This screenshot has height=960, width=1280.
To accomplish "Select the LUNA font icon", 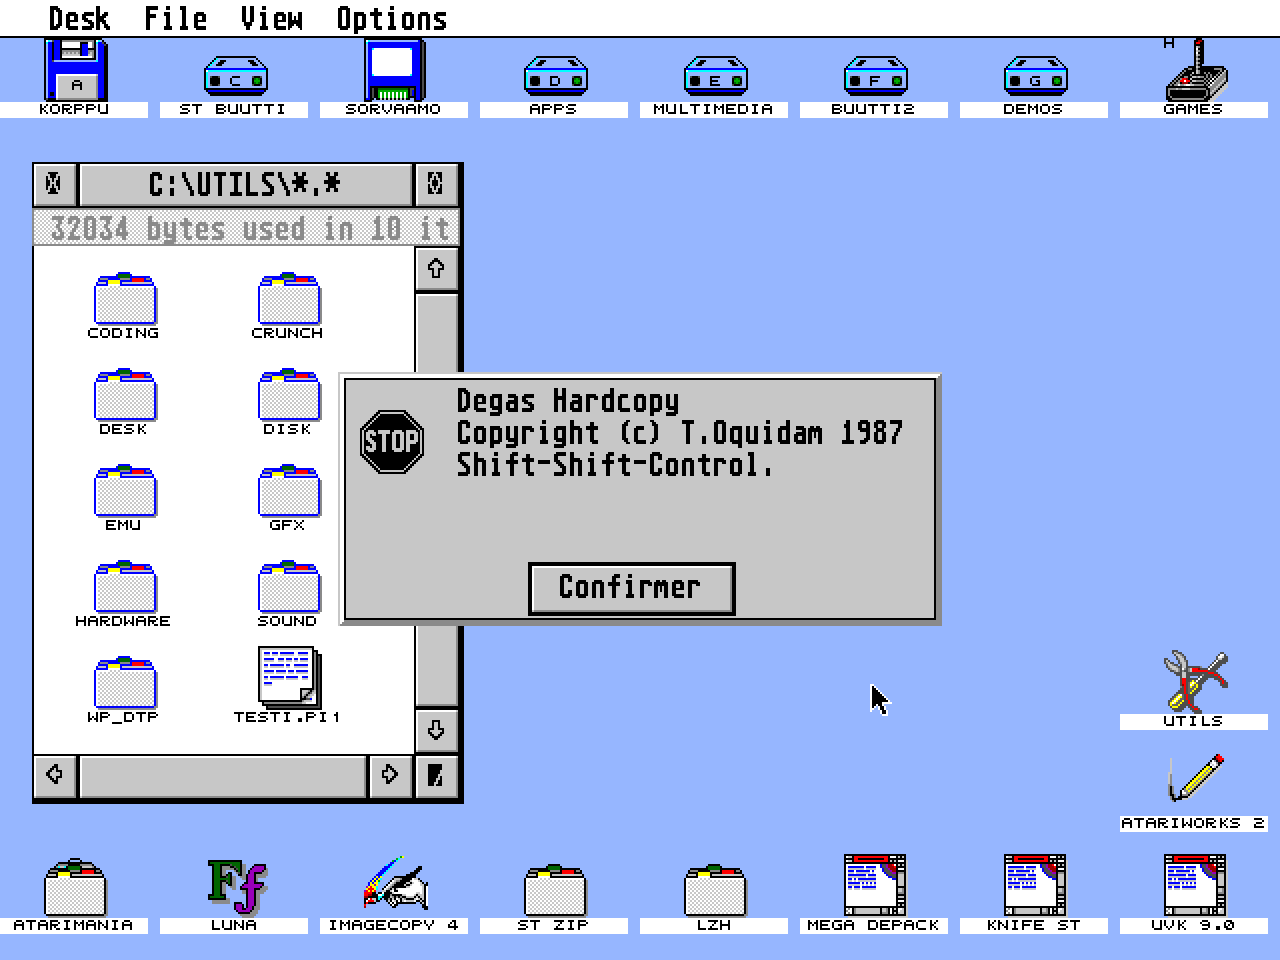I will coord(235,886).
